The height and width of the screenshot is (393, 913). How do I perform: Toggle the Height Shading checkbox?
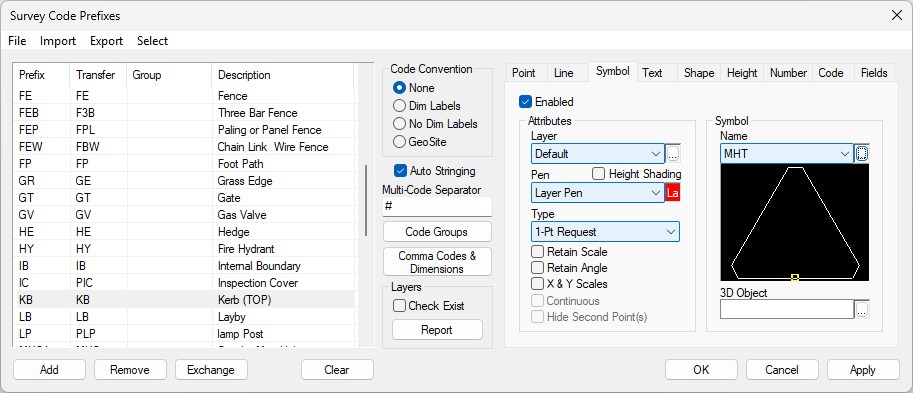click(598, 174)
